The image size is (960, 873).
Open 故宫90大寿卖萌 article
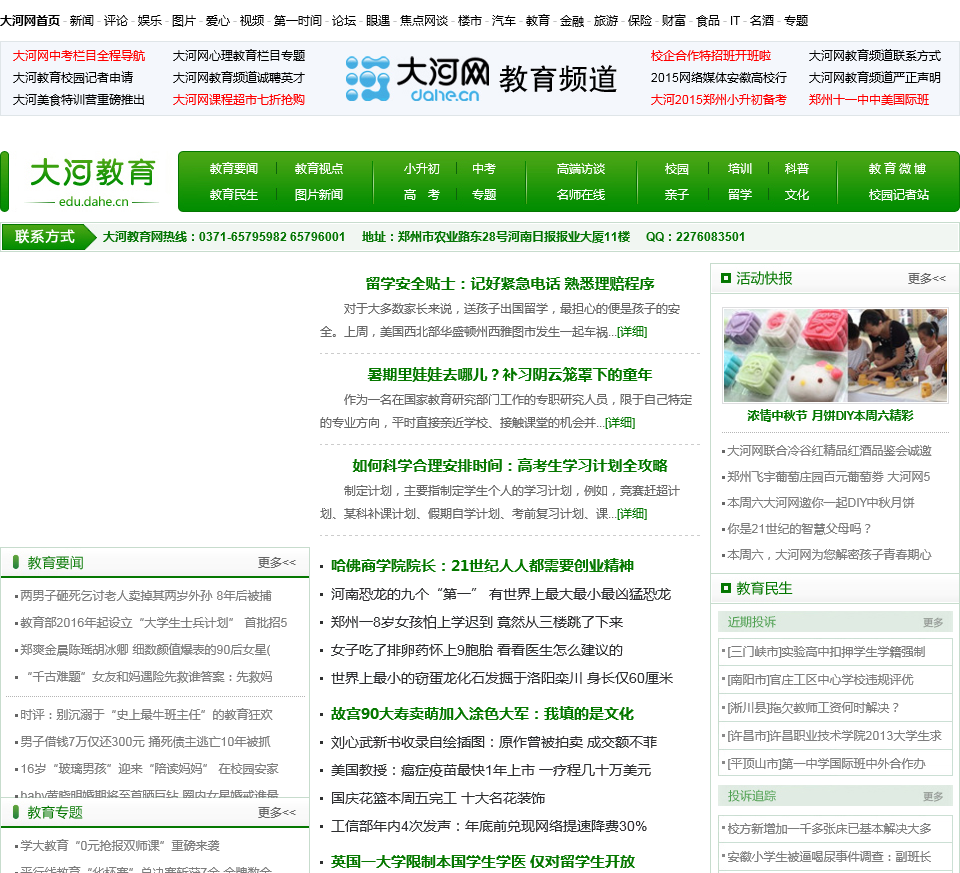pos(482,714)
